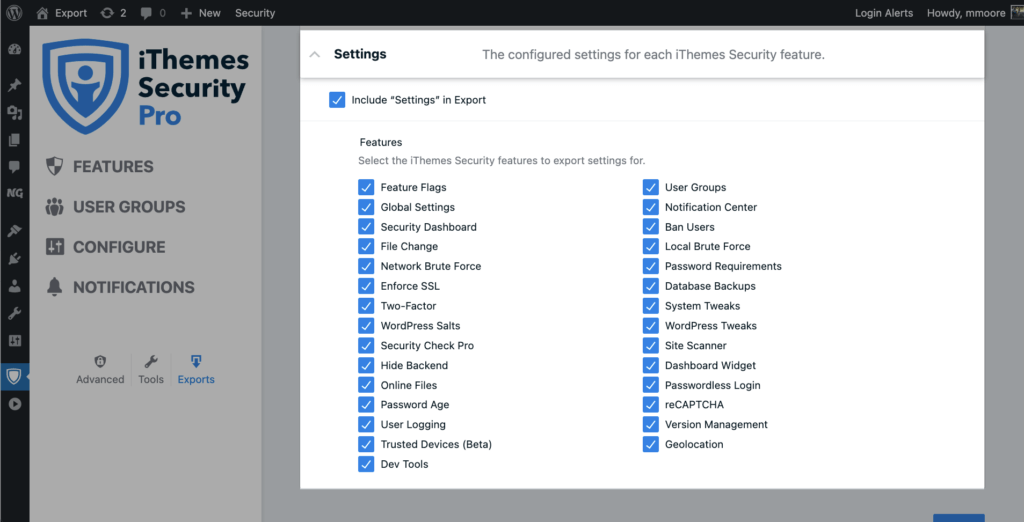Open the Users person icon
1024x522 pixels.
click(x=14, y=286)
